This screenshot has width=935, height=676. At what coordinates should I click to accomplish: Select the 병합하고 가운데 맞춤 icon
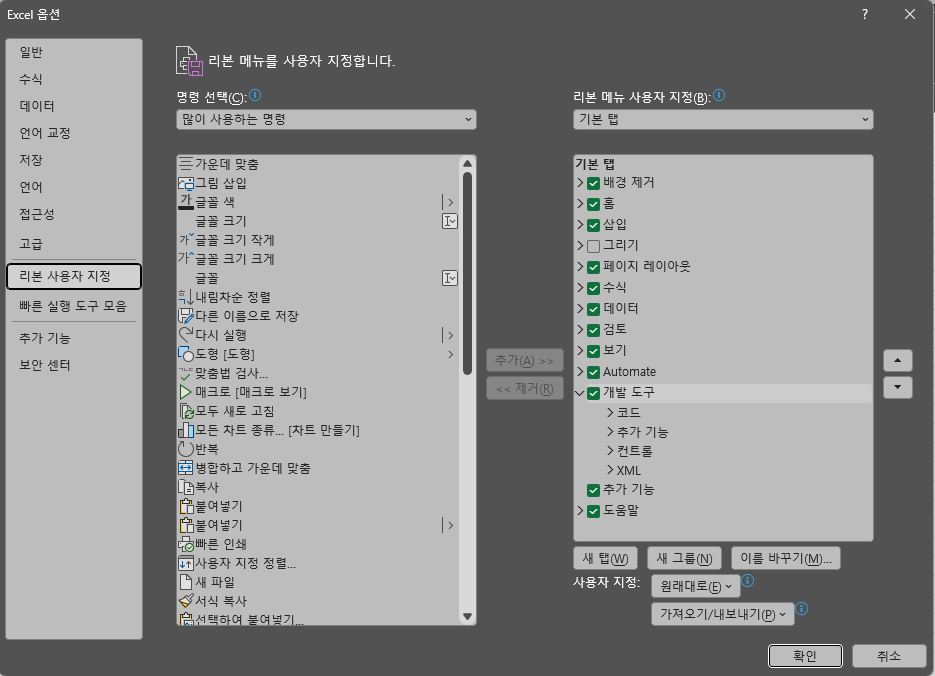tap(186, 468)
